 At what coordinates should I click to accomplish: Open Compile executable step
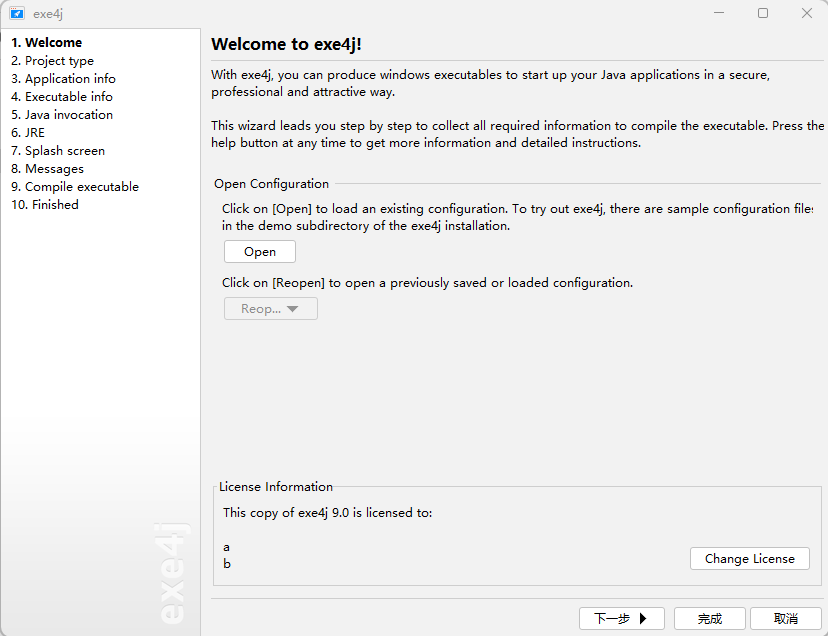click(x=75, y=186)
